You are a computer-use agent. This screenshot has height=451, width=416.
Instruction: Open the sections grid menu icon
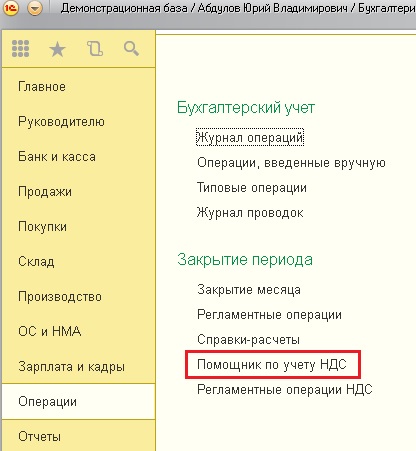[x=20, y=49]
